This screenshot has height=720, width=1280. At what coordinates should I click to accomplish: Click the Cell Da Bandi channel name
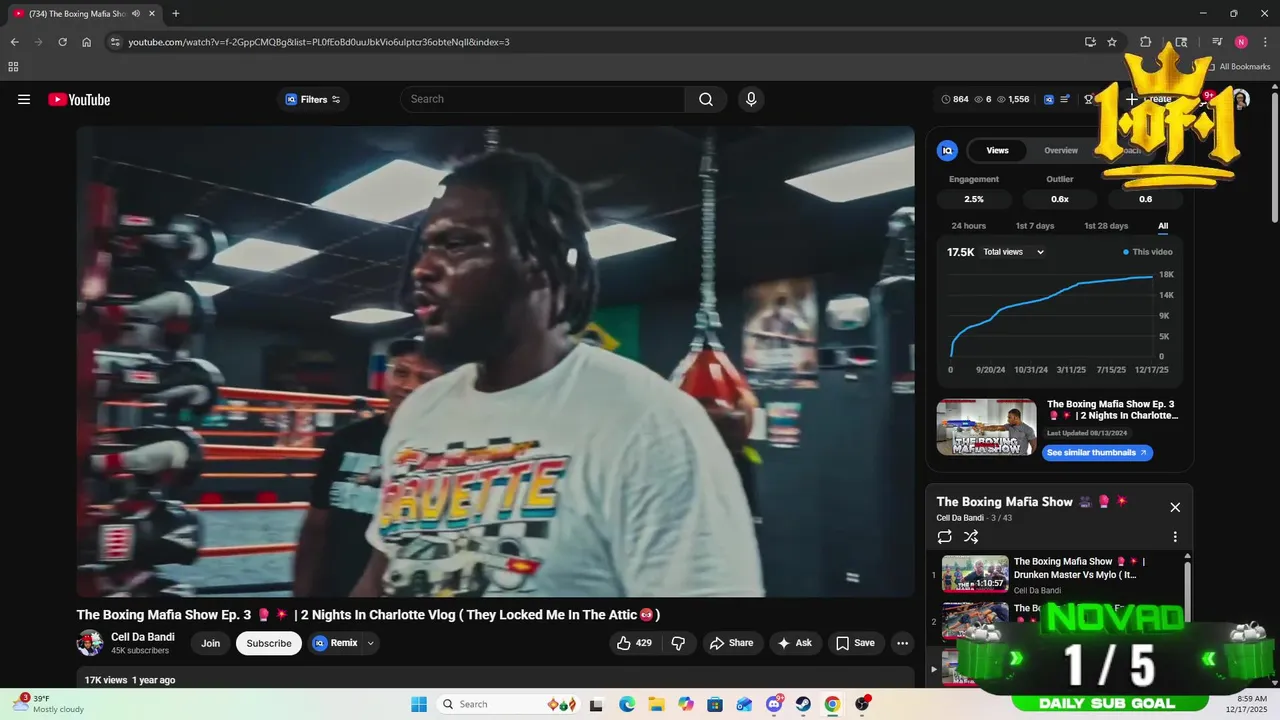tap(143, 637)
